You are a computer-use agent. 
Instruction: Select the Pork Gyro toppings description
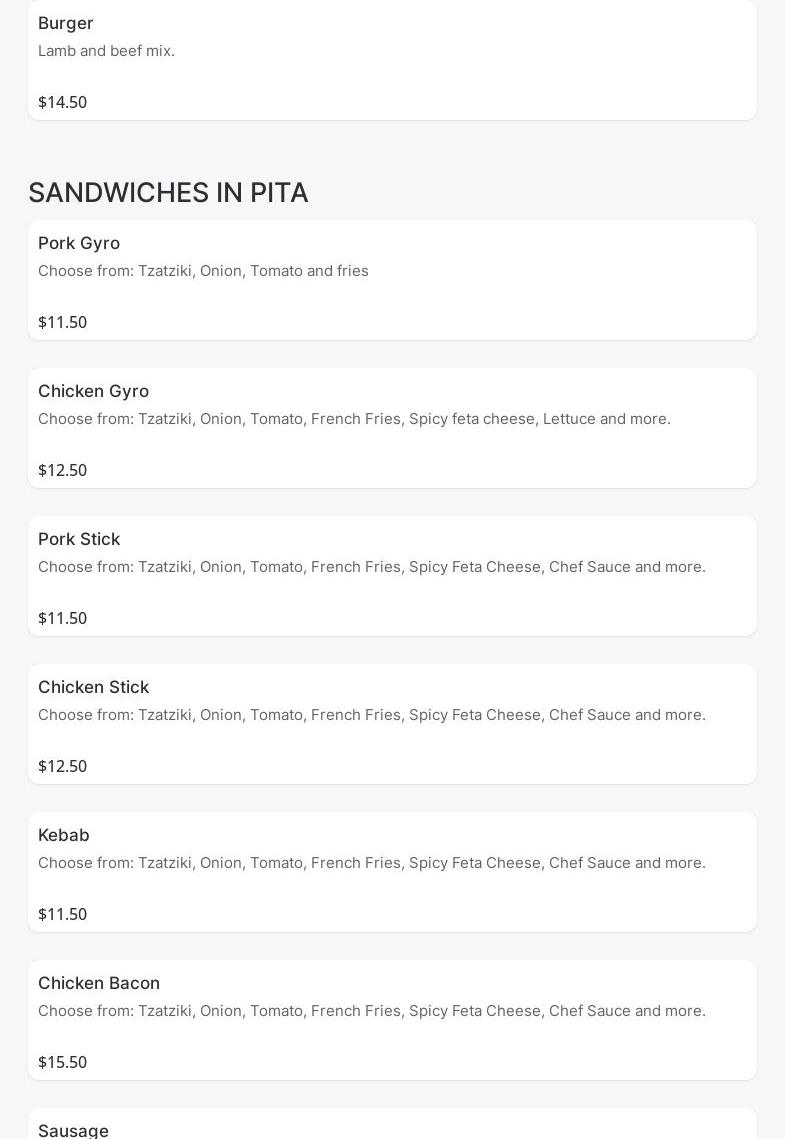tap(203, 271)
